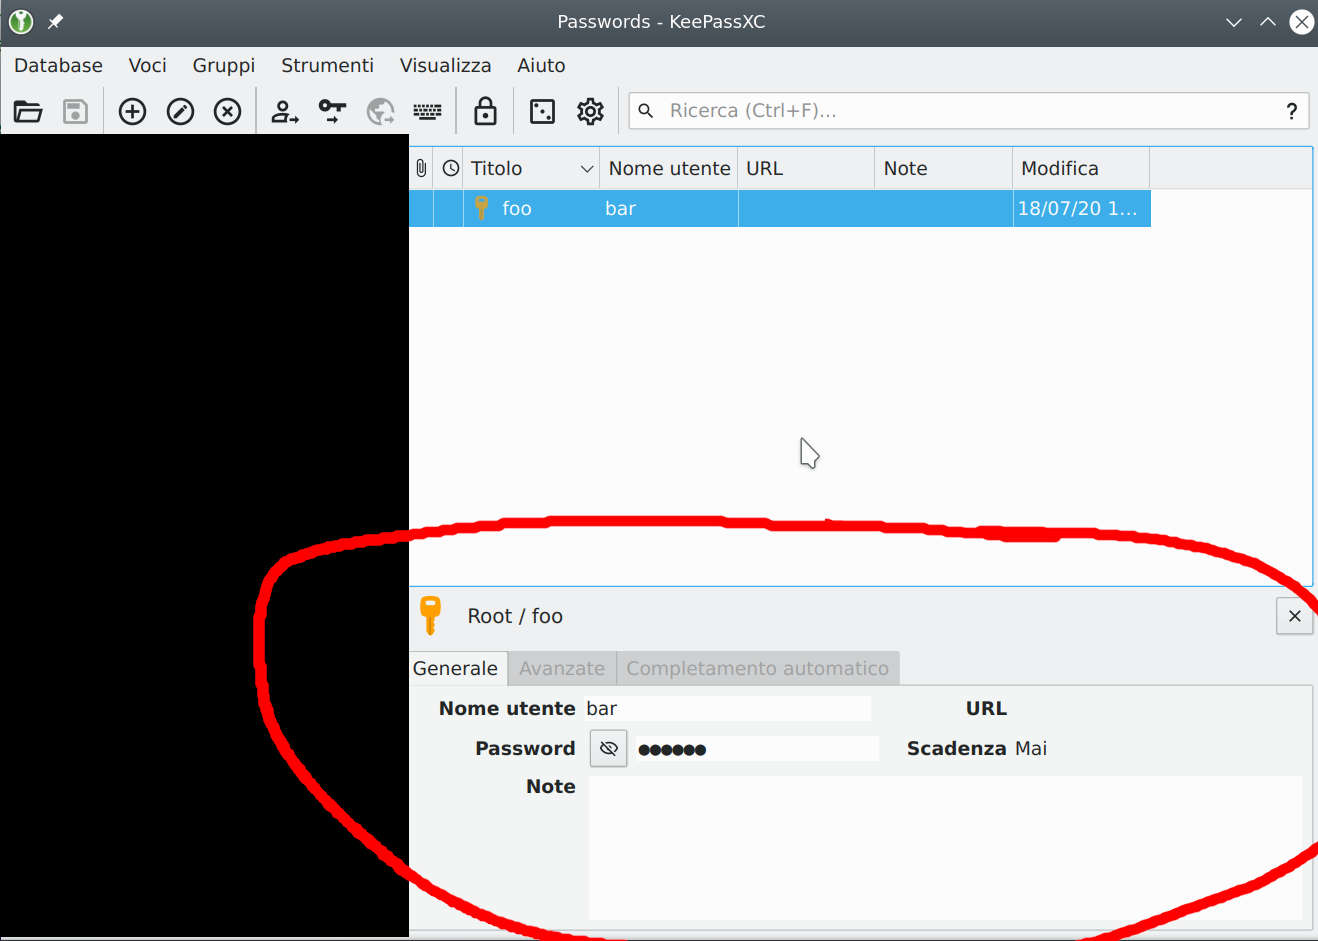Click the Ricerca search input field
This screenshot has width=1318, height=941.
coord(970,111)
